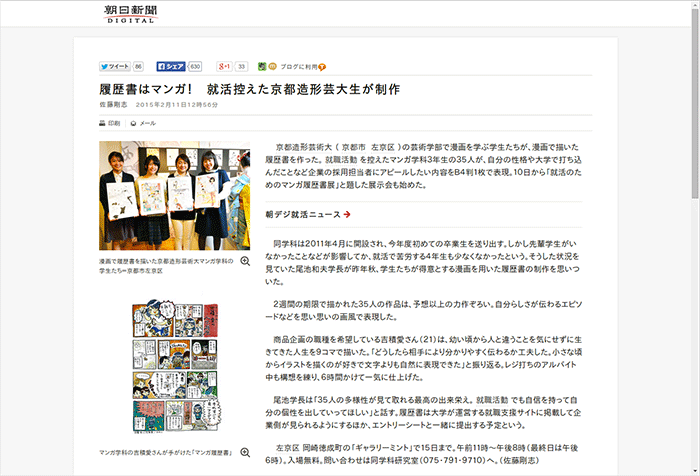
Task: Open the Asahi Shimbun Digital logo
Action: 131,13
